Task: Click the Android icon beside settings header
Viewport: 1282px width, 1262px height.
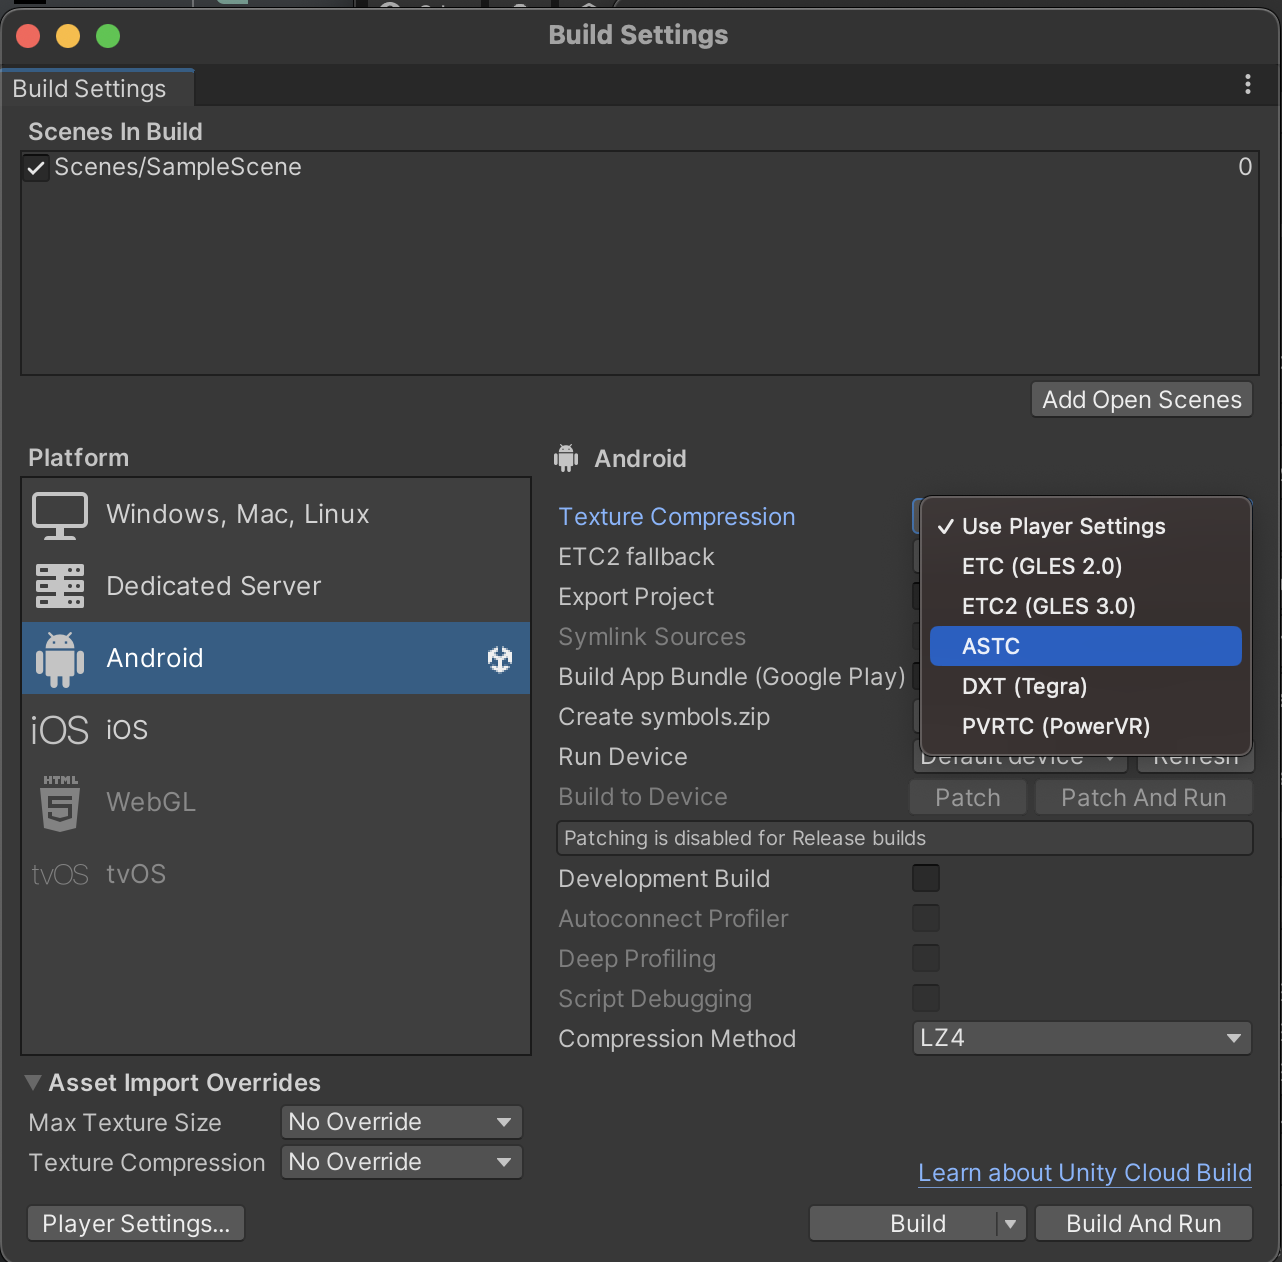Action: click(x=566, y=458)
